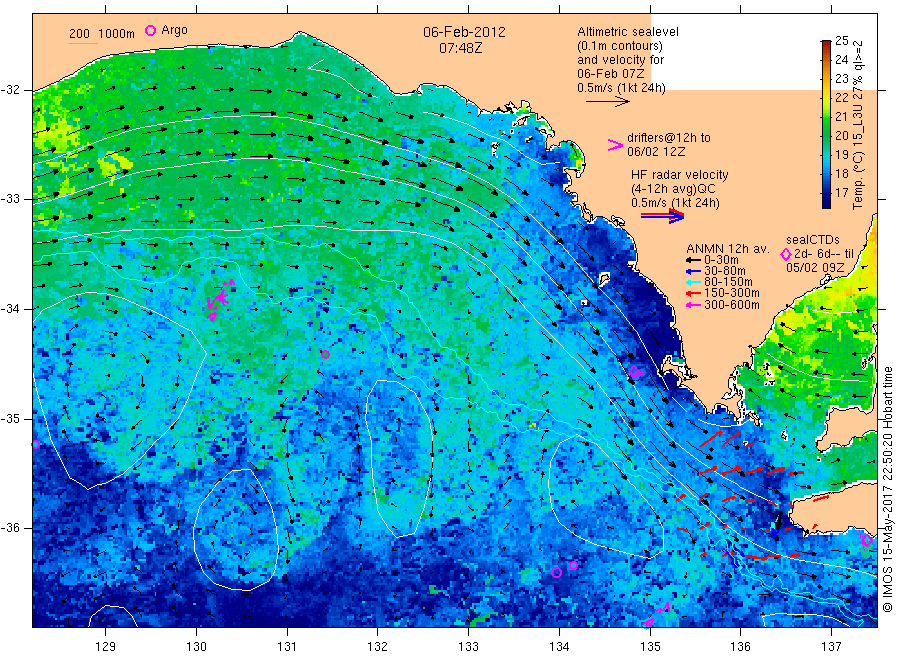Click the magenta drifter cluster near 130.2E, 33.9S
The width and height of the screenshot is (900, 660).
coord(219,300)
